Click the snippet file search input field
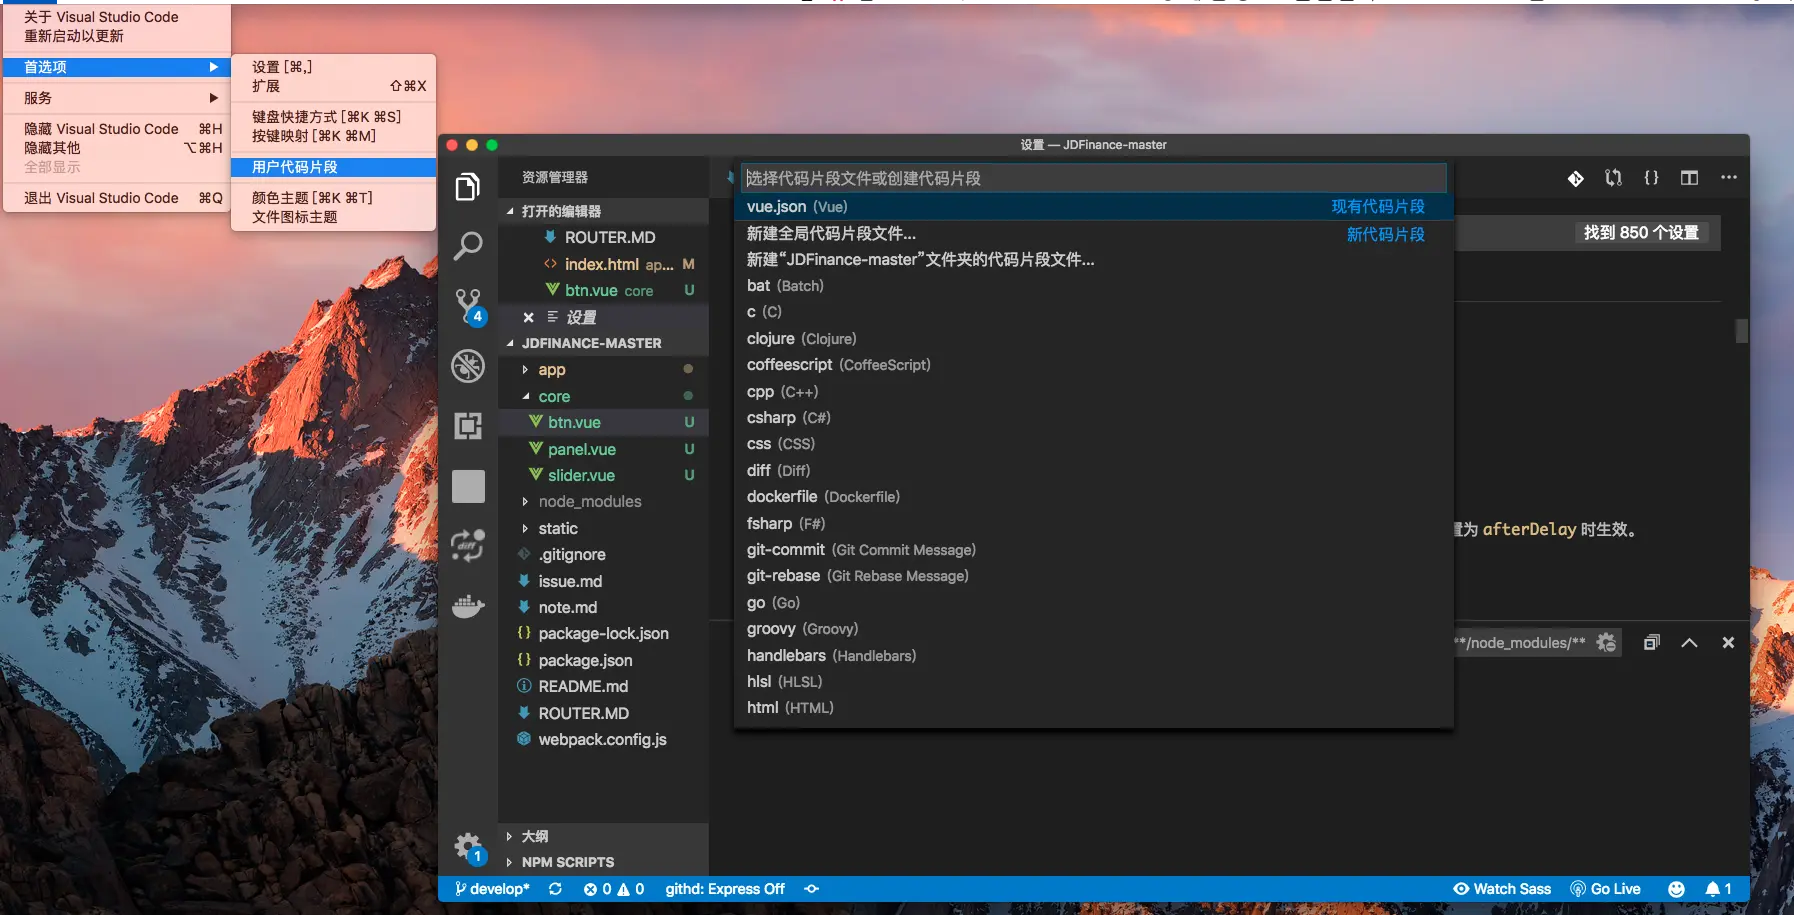 1093,178
